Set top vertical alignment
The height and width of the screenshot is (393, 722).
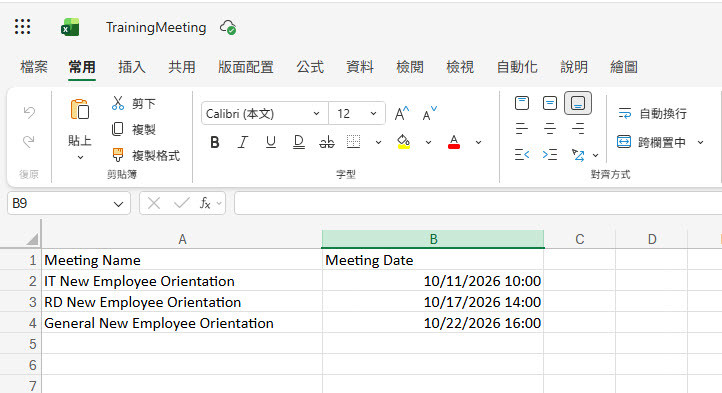coord(522,103)
